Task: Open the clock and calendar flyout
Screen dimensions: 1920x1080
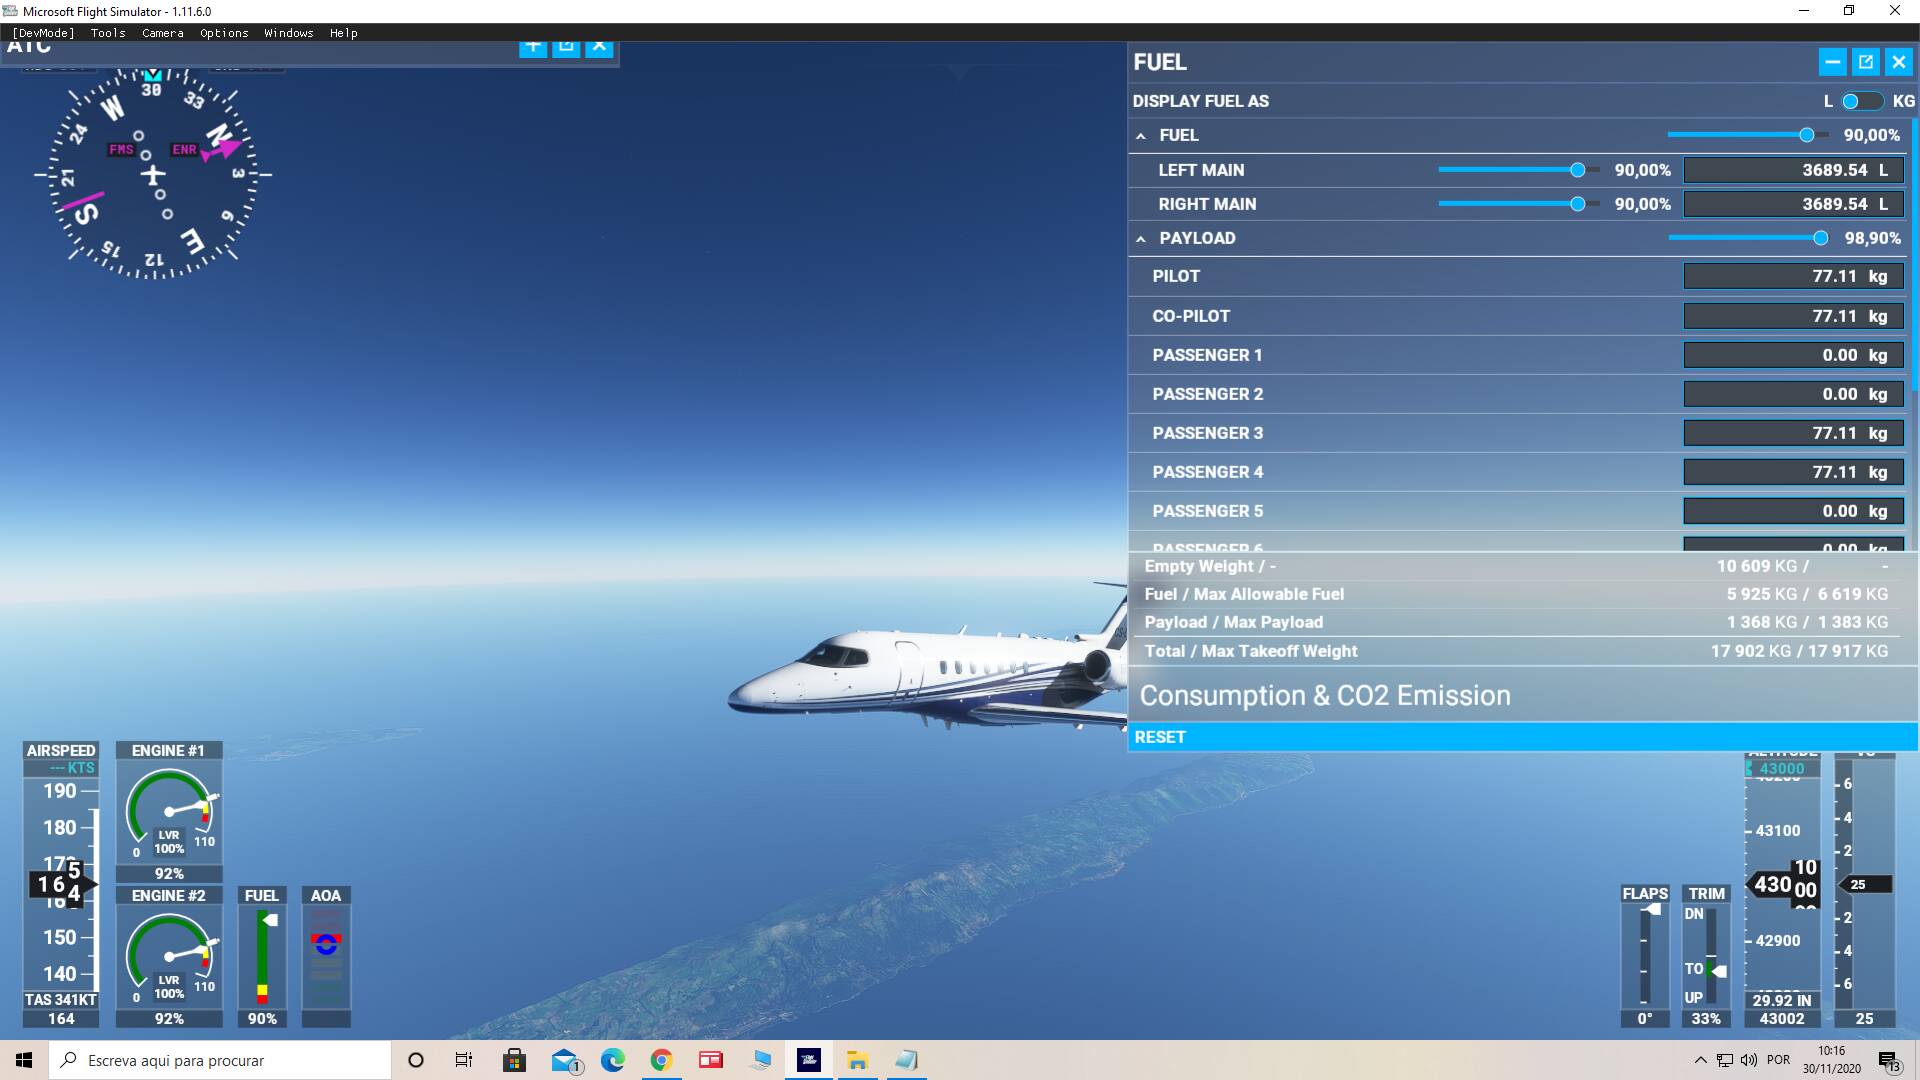Action: [x=1832, y=1060]
